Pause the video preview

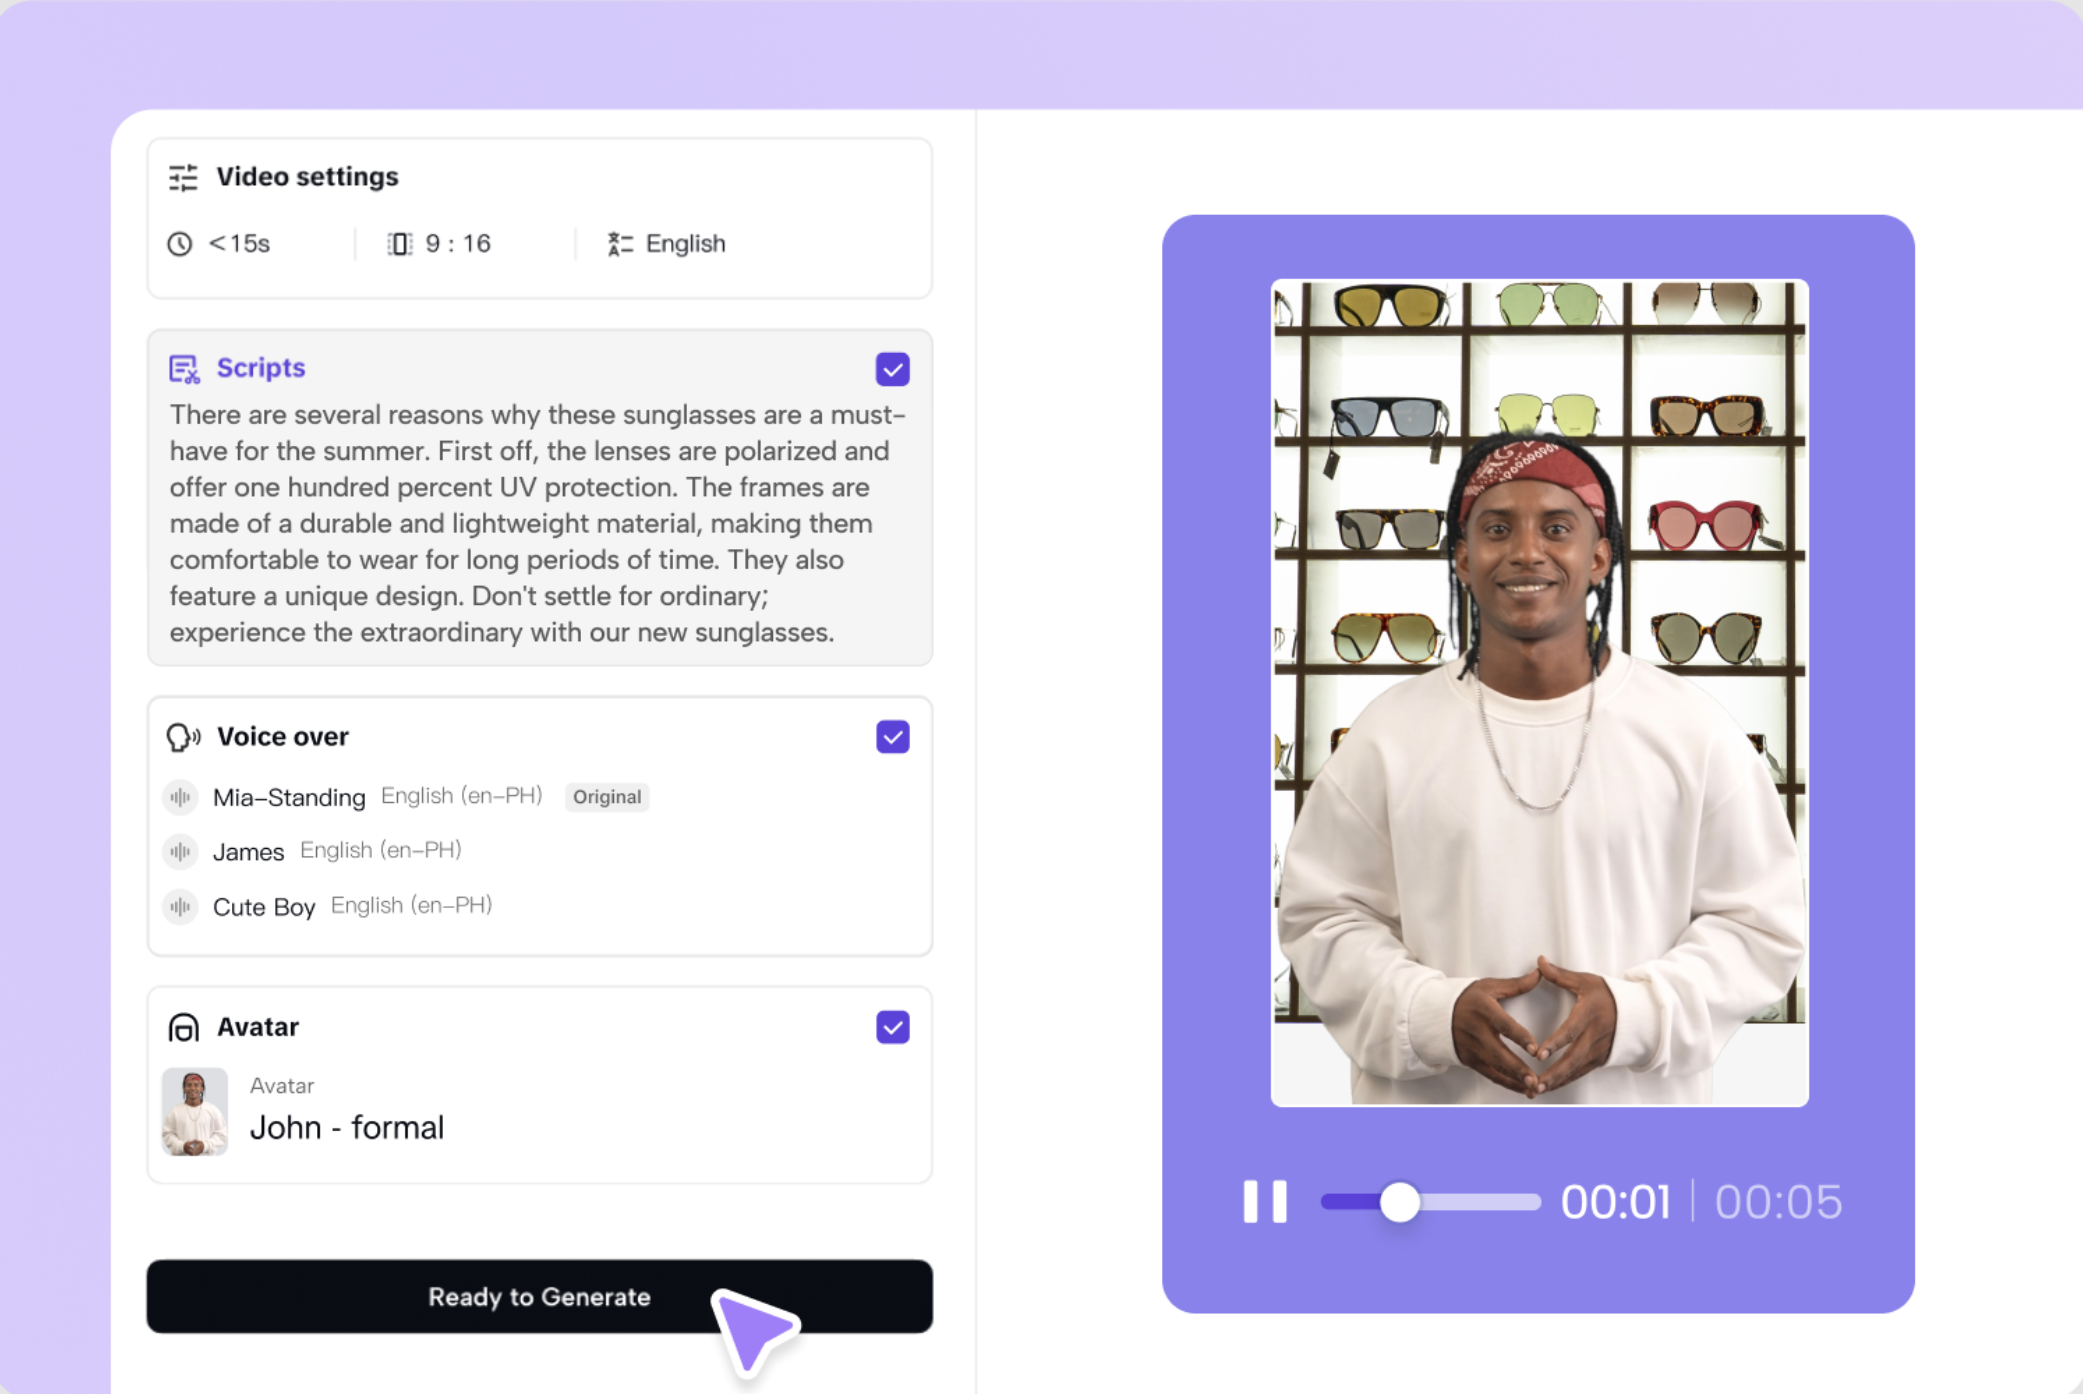[1264, 1201]
